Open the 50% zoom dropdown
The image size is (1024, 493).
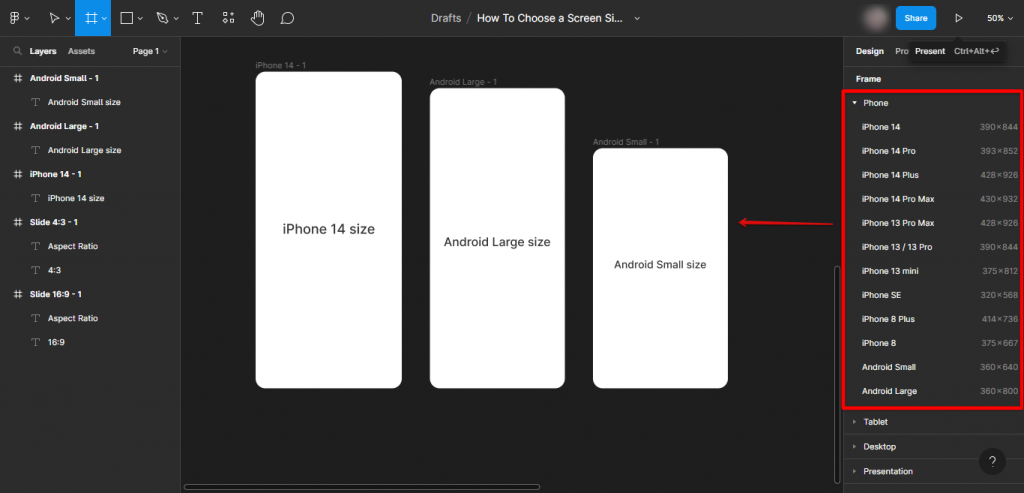click(999, 18)
